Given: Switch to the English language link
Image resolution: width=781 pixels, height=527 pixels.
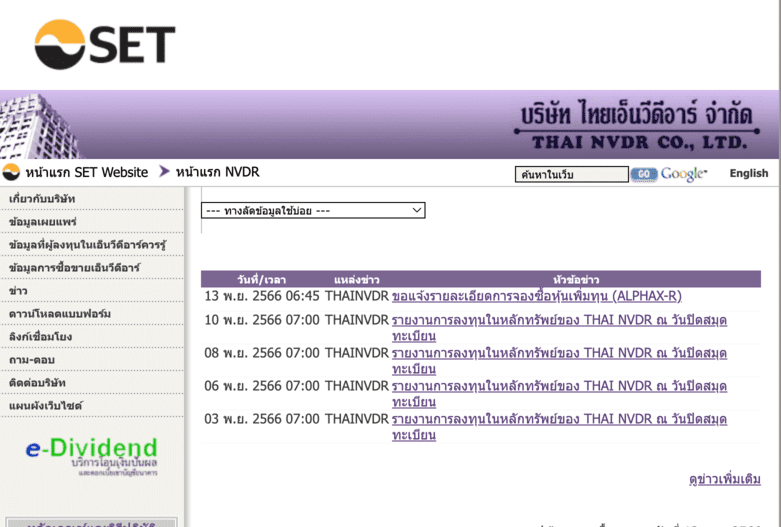Looking at the screenshot, I should [x=748, y=173].
